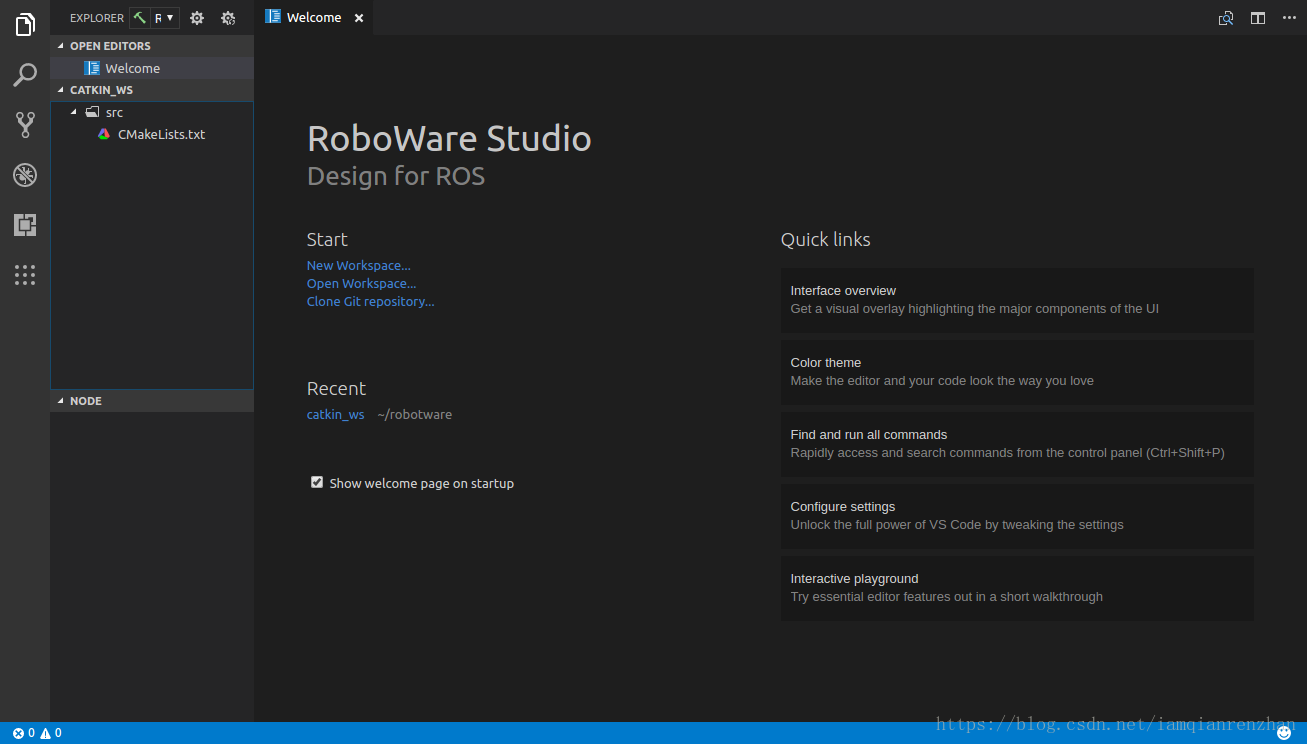The height and width of the screenshot is (744, 1307).
Task: Close the Welcome tab
Action: (359, 18)
